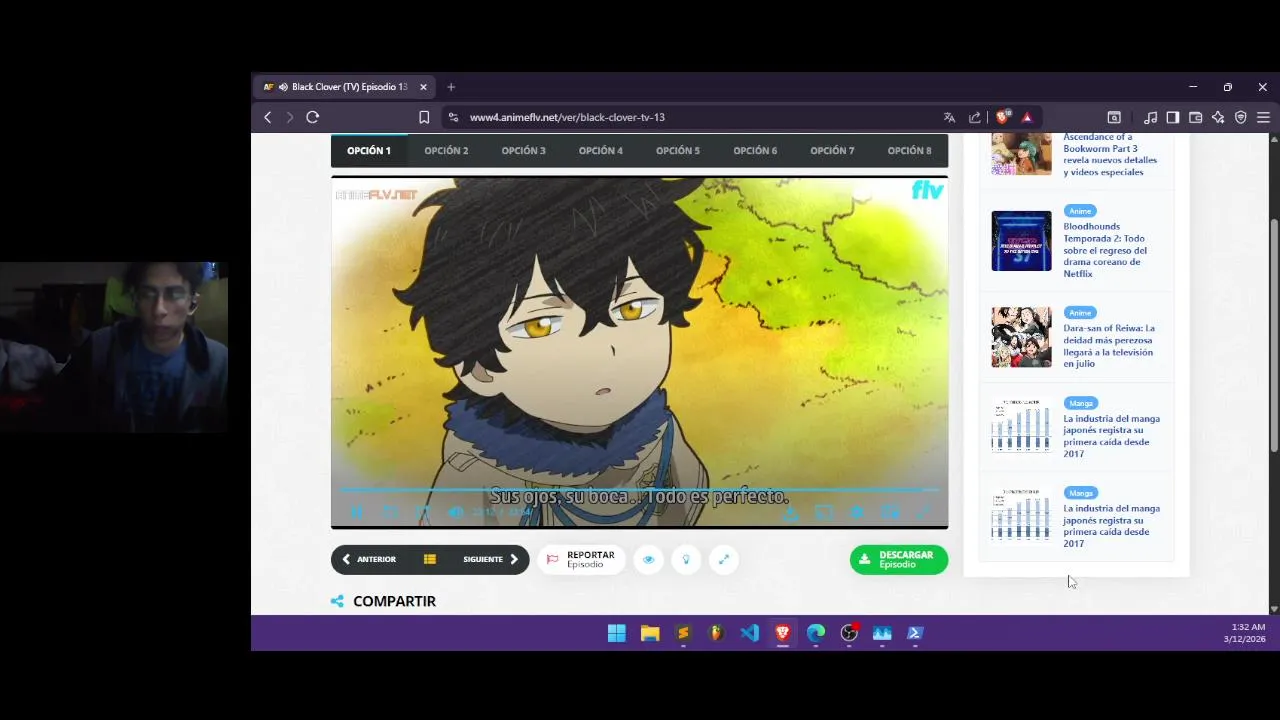This screenshot has width=1280, height=720.
Task: Open OBS Studio from the taskbar
Action: click(x=849, y=633)
